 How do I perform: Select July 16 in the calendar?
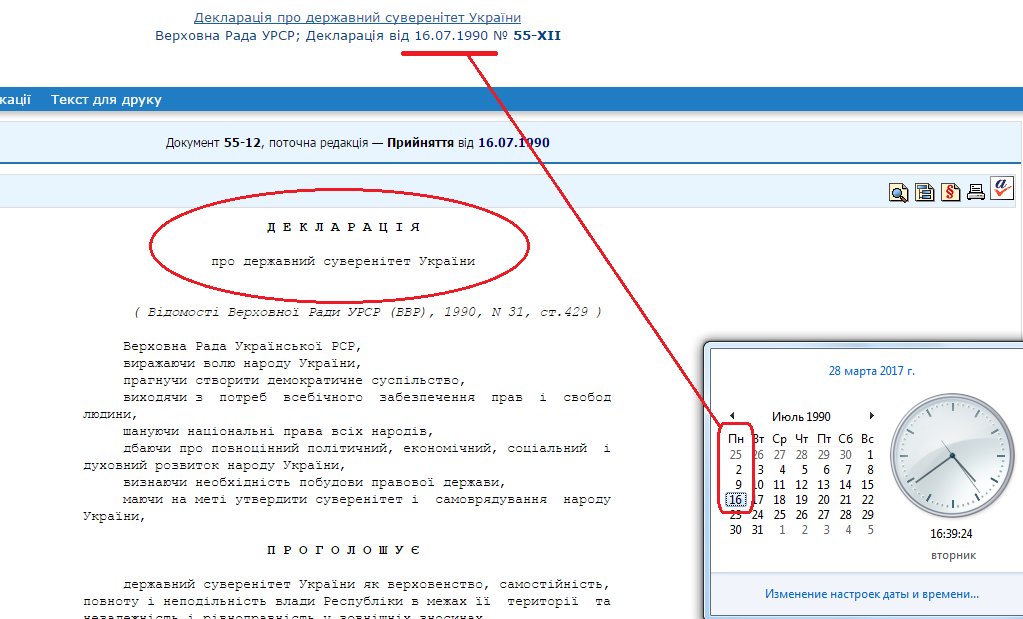[x=735, y=500]
